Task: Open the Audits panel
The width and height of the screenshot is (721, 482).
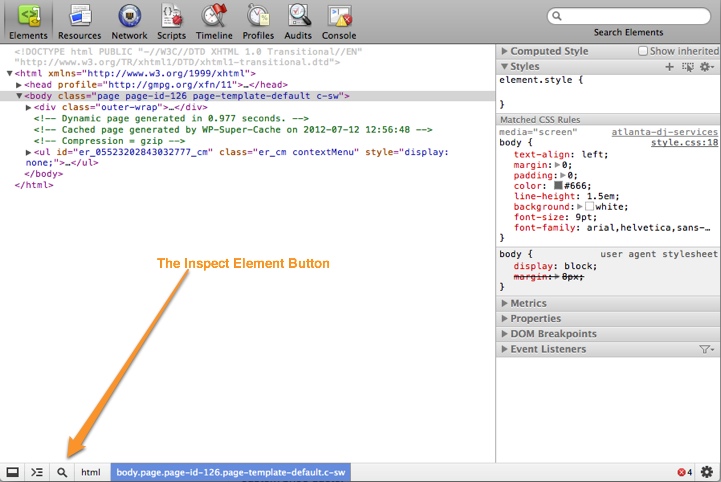Action: pos(298,22)
